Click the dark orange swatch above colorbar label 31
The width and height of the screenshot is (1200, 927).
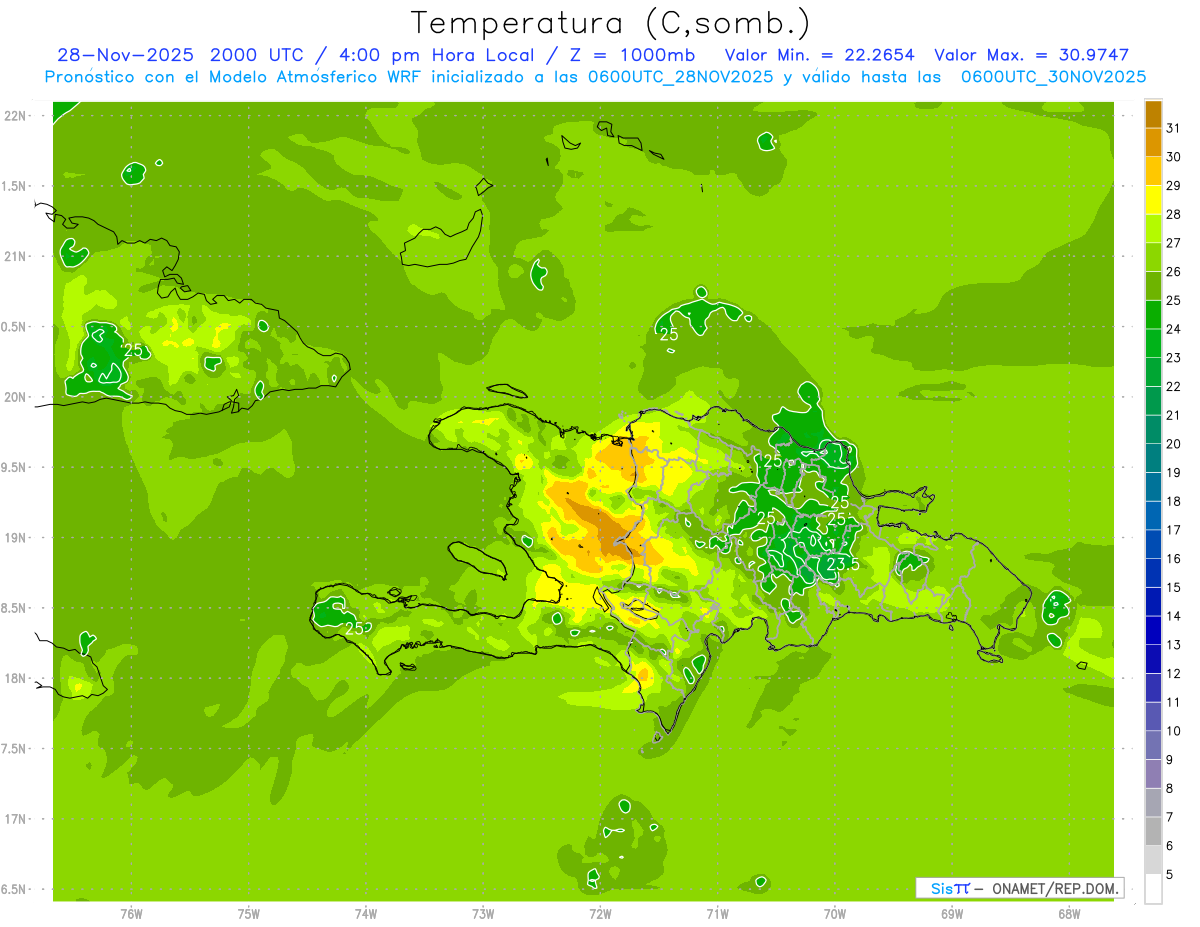click(x=1153, y=114)
